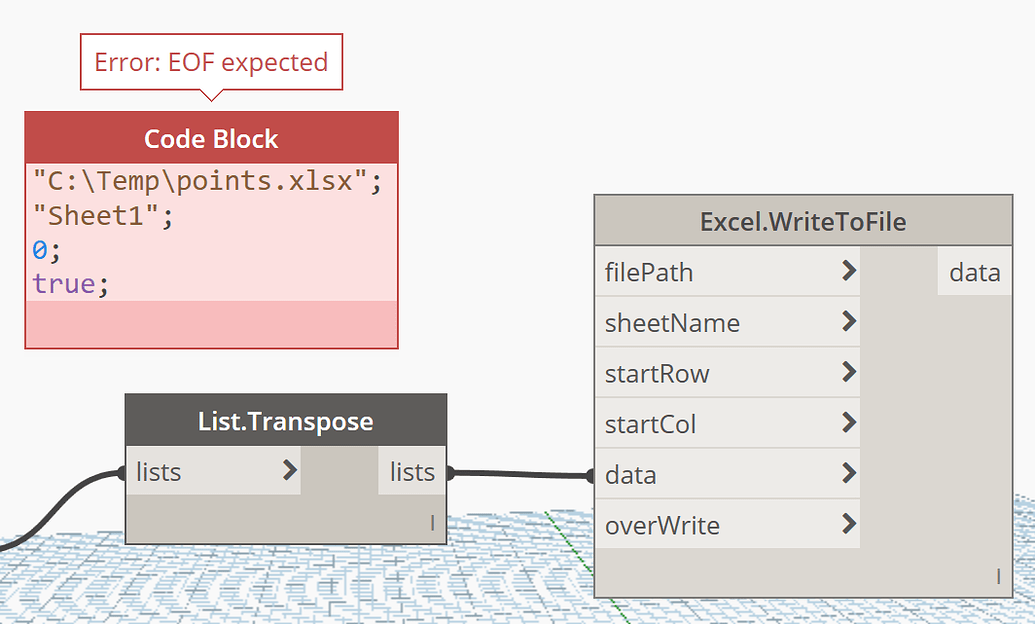Click the data input arrow on Excel.WriteToFile
Screen dimensions: 1035x624
(851, 473)
